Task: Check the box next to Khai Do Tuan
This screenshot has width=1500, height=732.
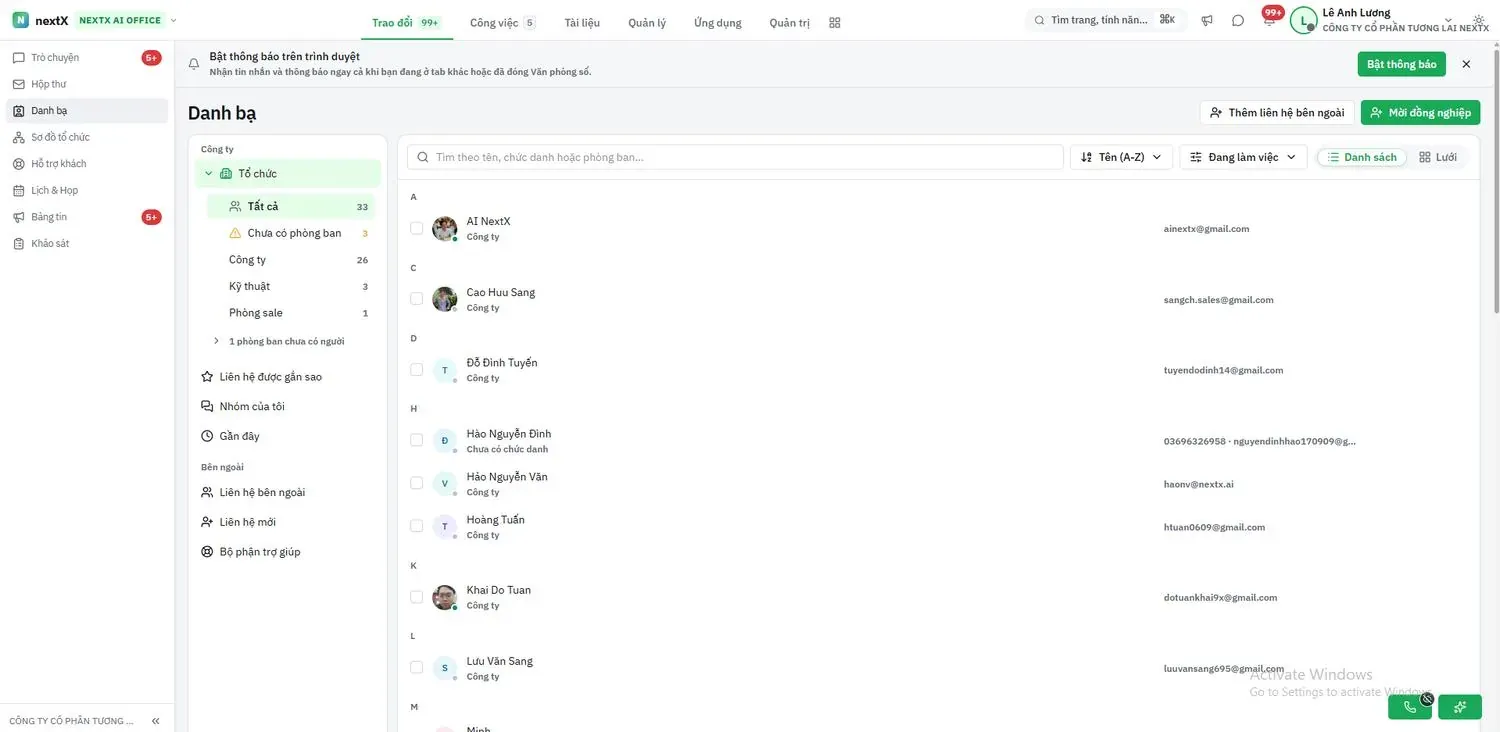Action: pos(417,597)
